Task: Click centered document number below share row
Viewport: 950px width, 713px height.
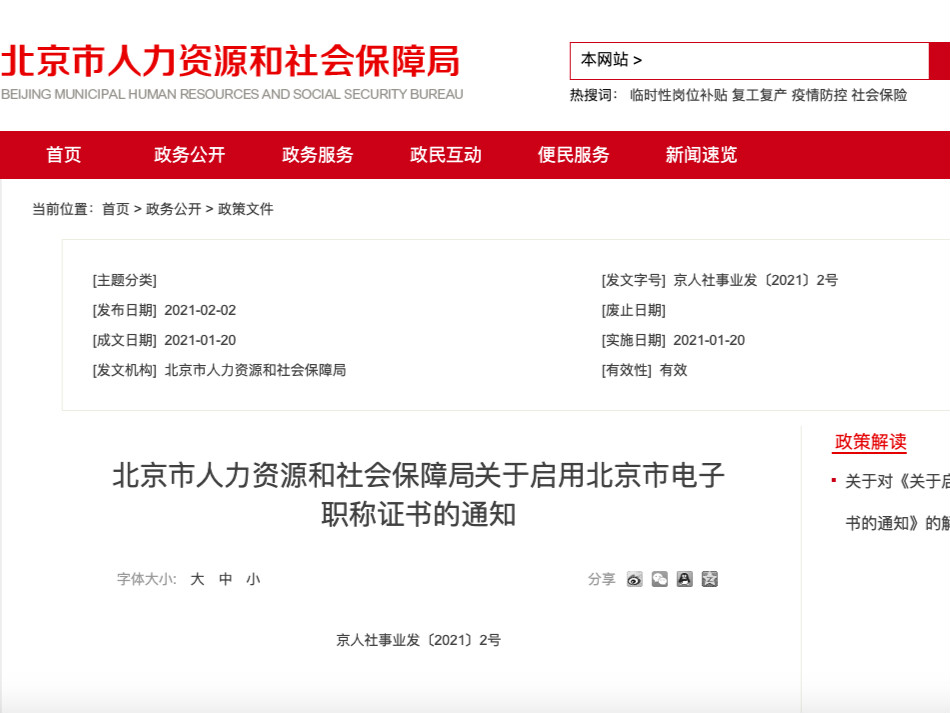Action: [419, 640]
